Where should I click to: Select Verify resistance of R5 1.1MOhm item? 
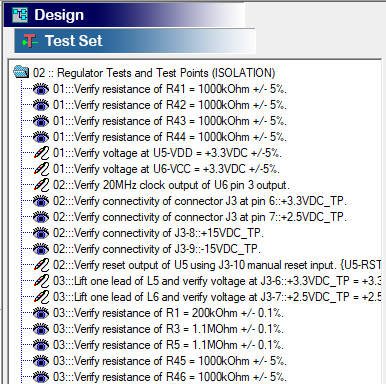click(x=168, y=345)
